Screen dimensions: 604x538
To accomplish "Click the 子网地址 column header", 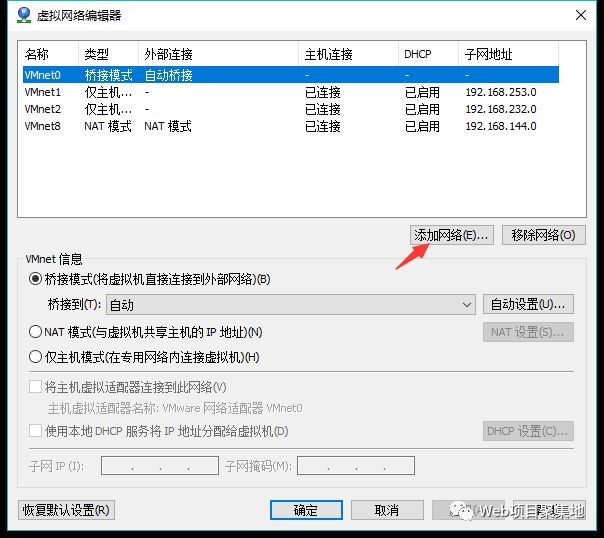I will (x=508, y=54).
